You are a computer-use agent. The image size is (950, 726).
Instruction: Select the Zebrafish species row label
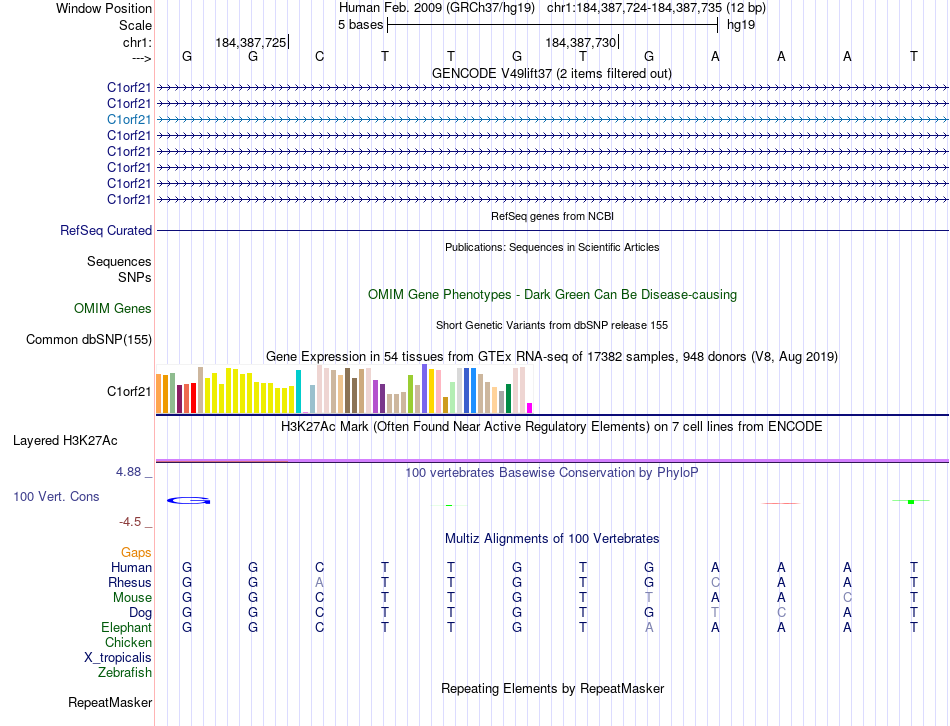pyautogui.click(x=125, y=672)
